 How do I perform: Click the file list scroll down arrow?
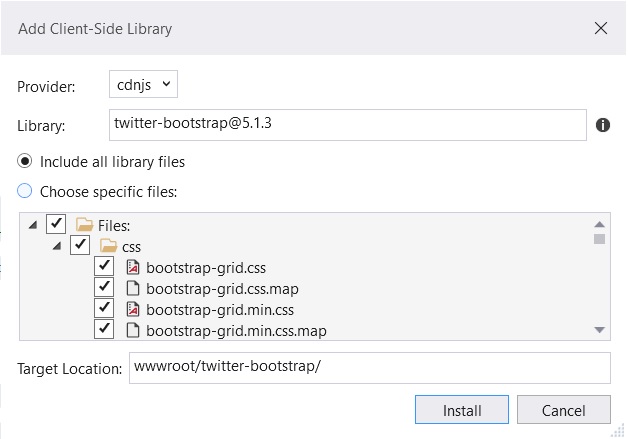click(599, 330)
